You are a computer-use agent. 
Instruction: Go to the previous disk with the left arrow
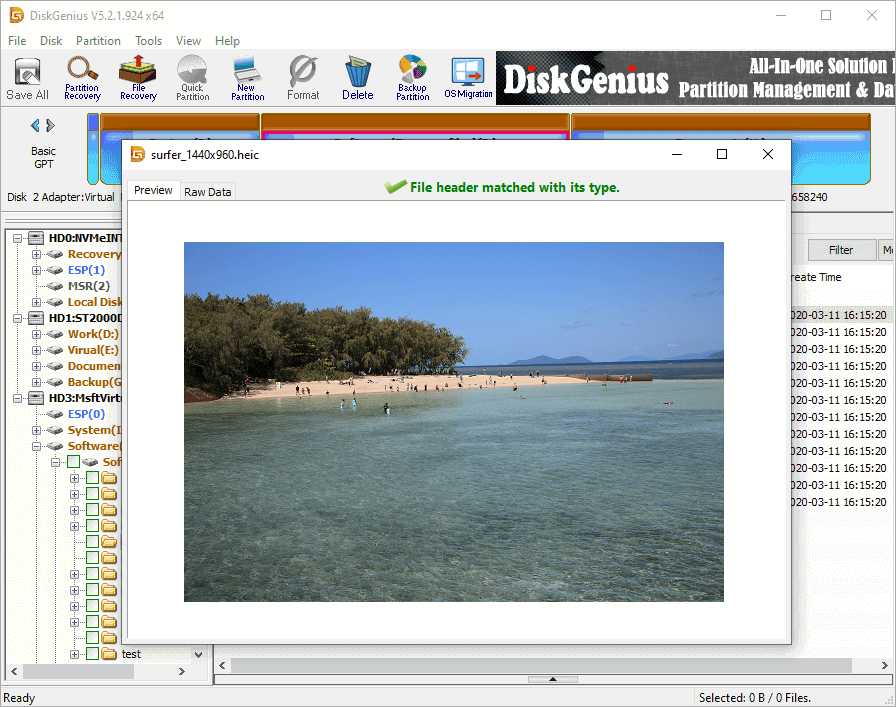pos(35,125)
